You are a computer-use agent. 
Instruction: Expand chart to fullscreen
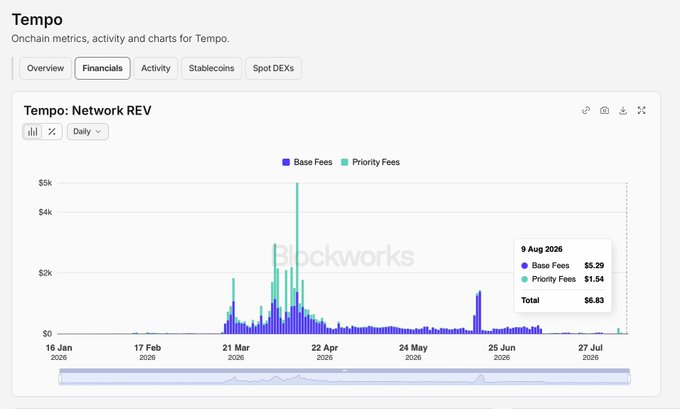click(x=641, y=110)
